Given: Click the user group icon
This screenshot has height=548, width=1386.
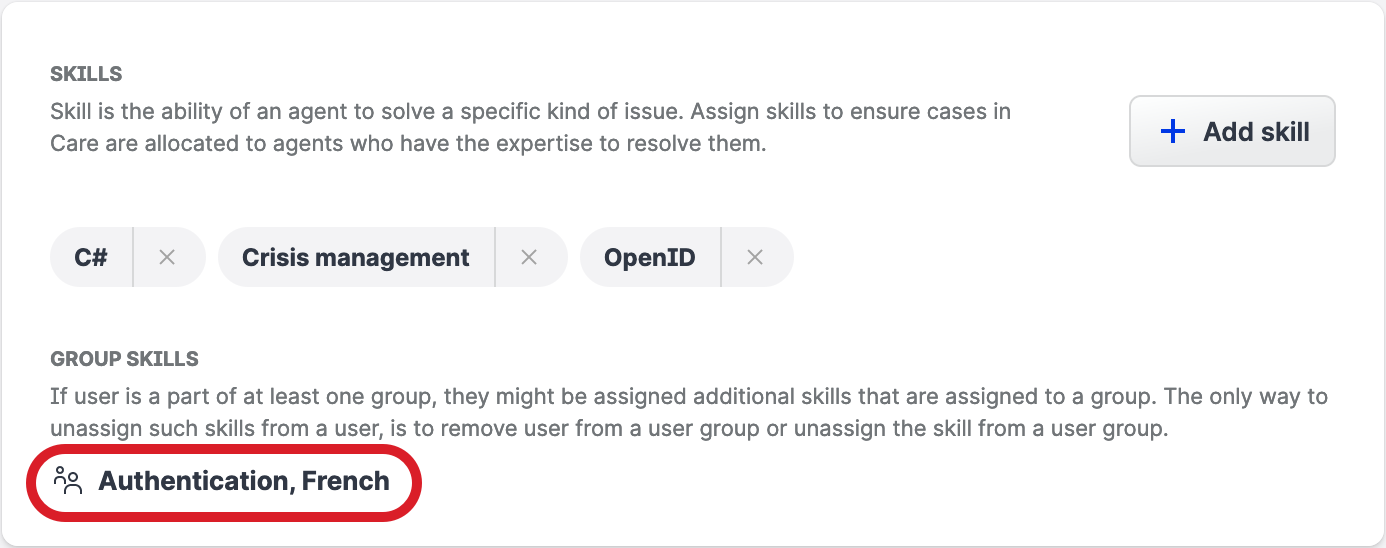Looking at the screenshot, I should click(68, 481).
